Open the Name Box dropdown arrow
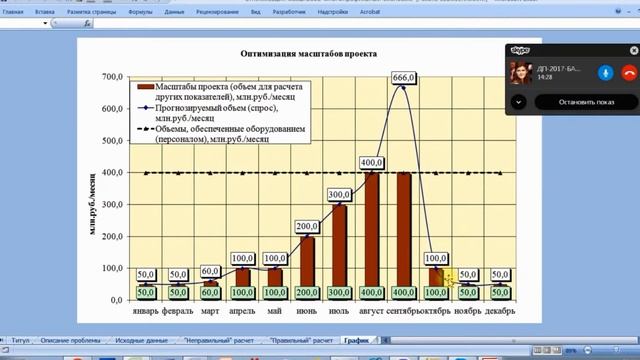Screen dimensions: 640x360 45,23
